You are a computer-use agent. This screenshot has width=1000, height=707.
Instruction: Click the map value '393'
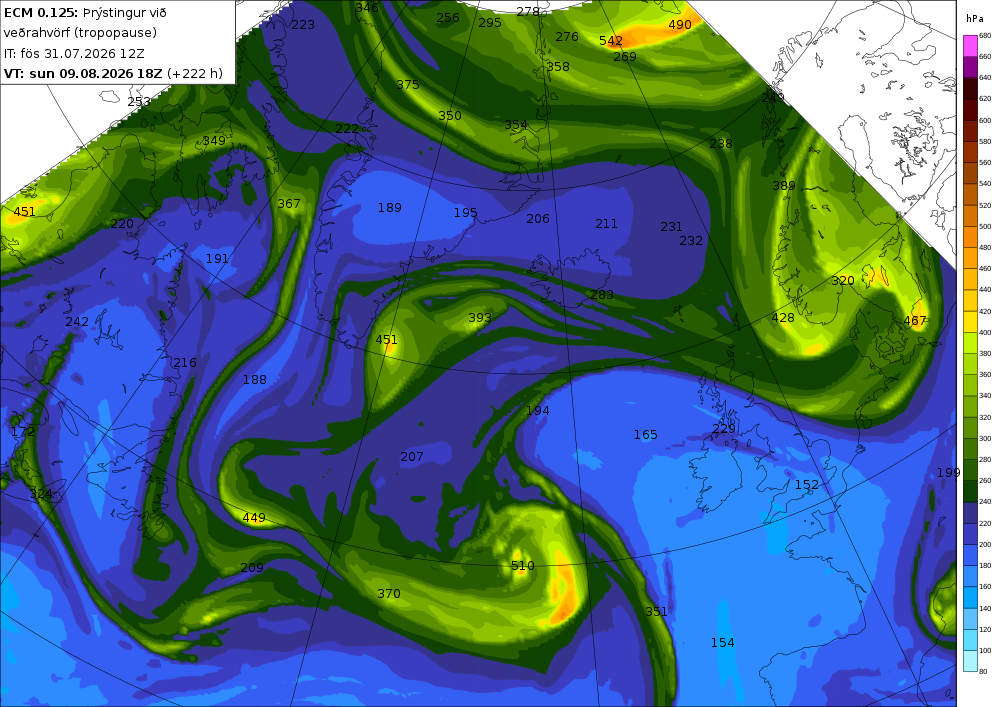pos(480,317)
